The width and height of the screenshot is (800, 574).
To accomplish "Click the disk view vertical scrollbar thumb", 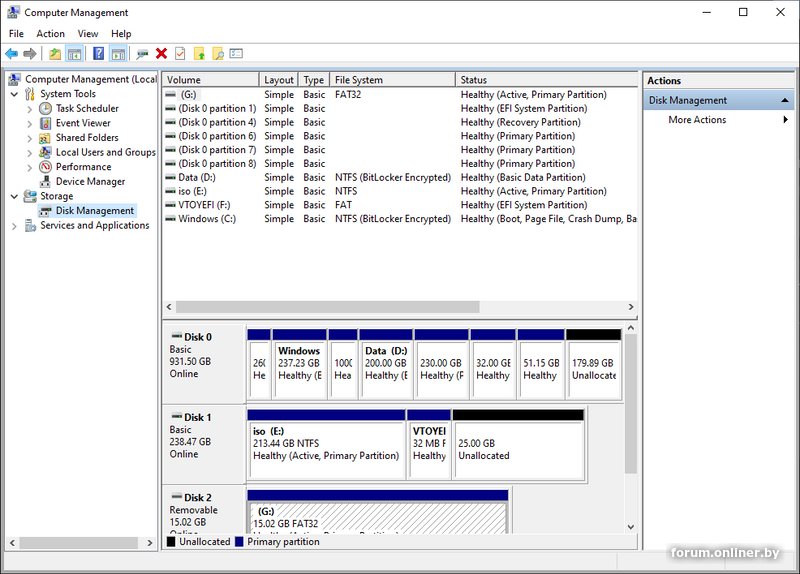I will pos(631,404).
